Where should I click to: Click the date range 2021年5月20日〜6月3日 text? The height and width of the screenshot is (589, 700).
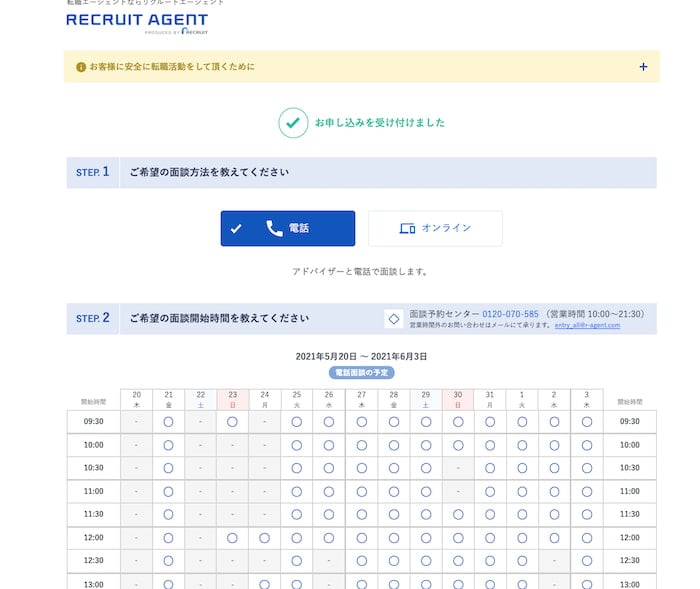click(x=361, y=356)
